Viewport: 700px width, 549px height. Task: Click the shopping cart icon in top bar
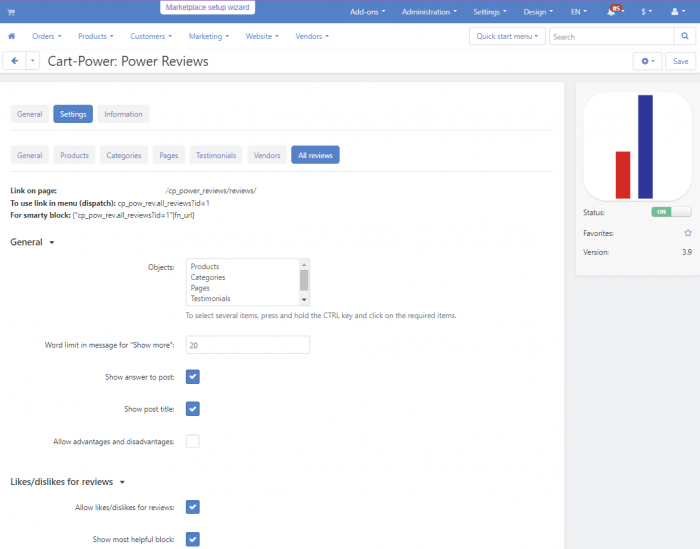pos(11,12)
